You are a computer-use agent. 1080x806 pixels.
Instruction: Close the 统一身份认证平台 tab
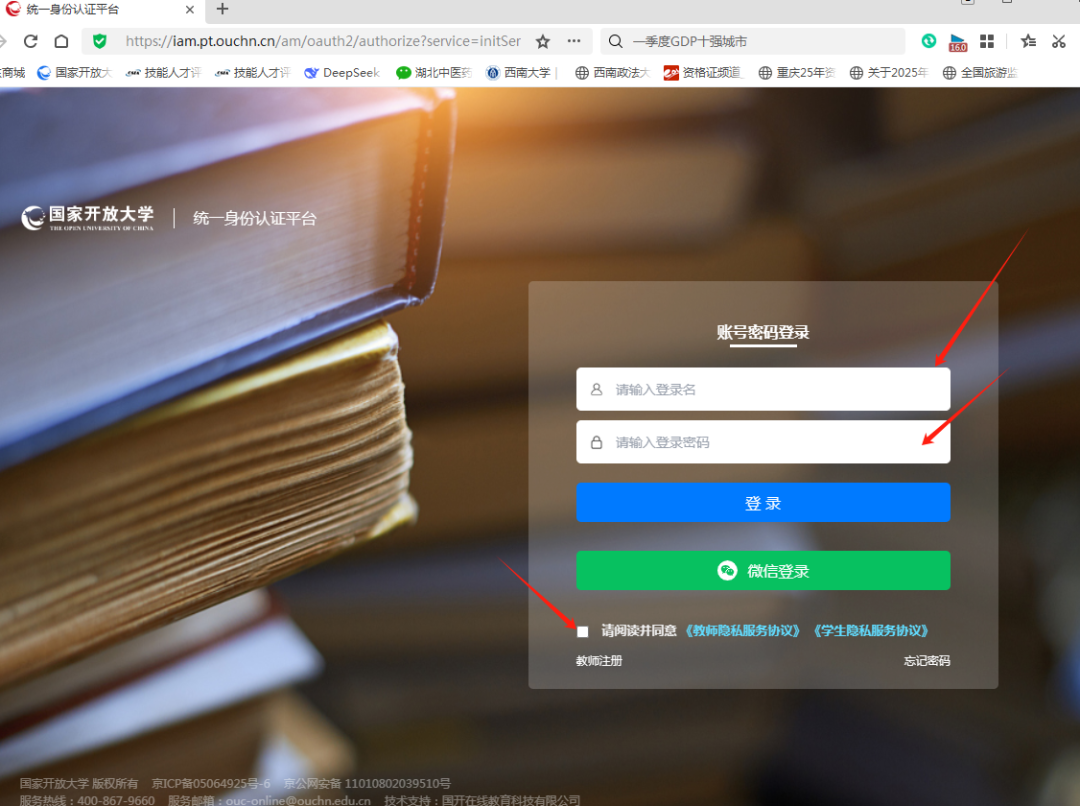[x=190, y=10]
